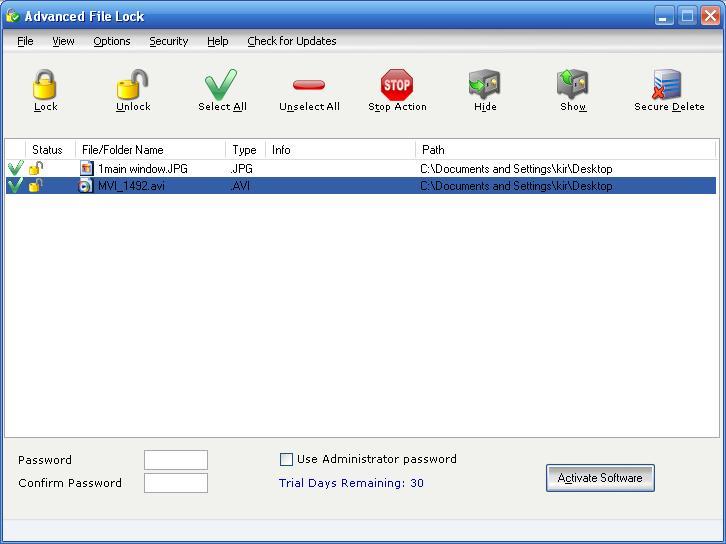
Task: Click the Secure Delete icon
Action: coord(667,84)
